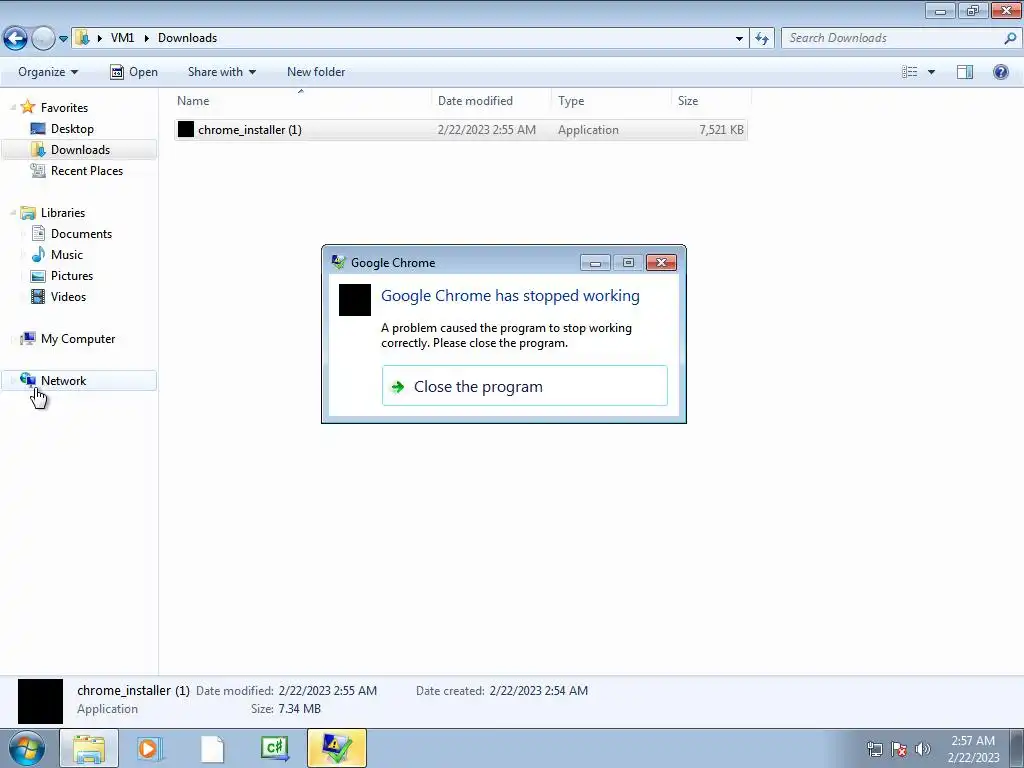Open the C# application in taskbar
Viewport: 1024px width, 768px height.
point(274,748)
